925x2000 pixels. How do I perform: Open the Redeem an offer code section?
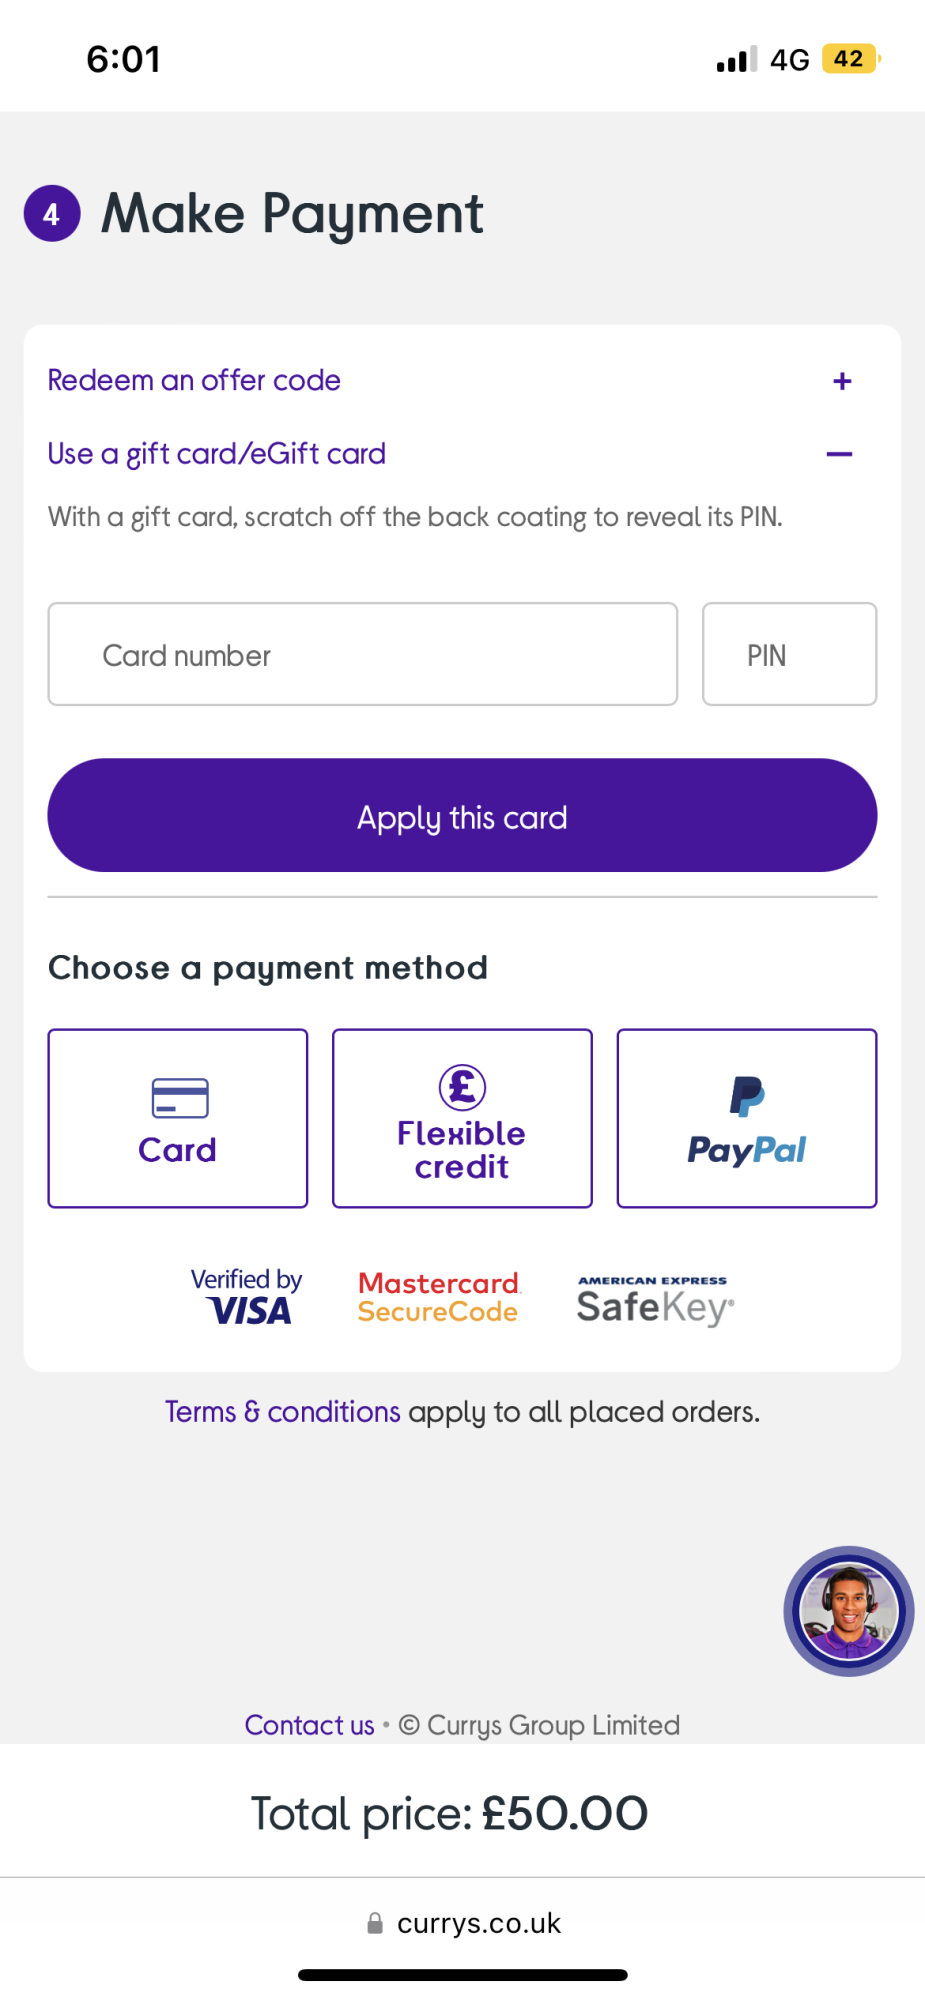pyautogui.click(x=195, y=381)
